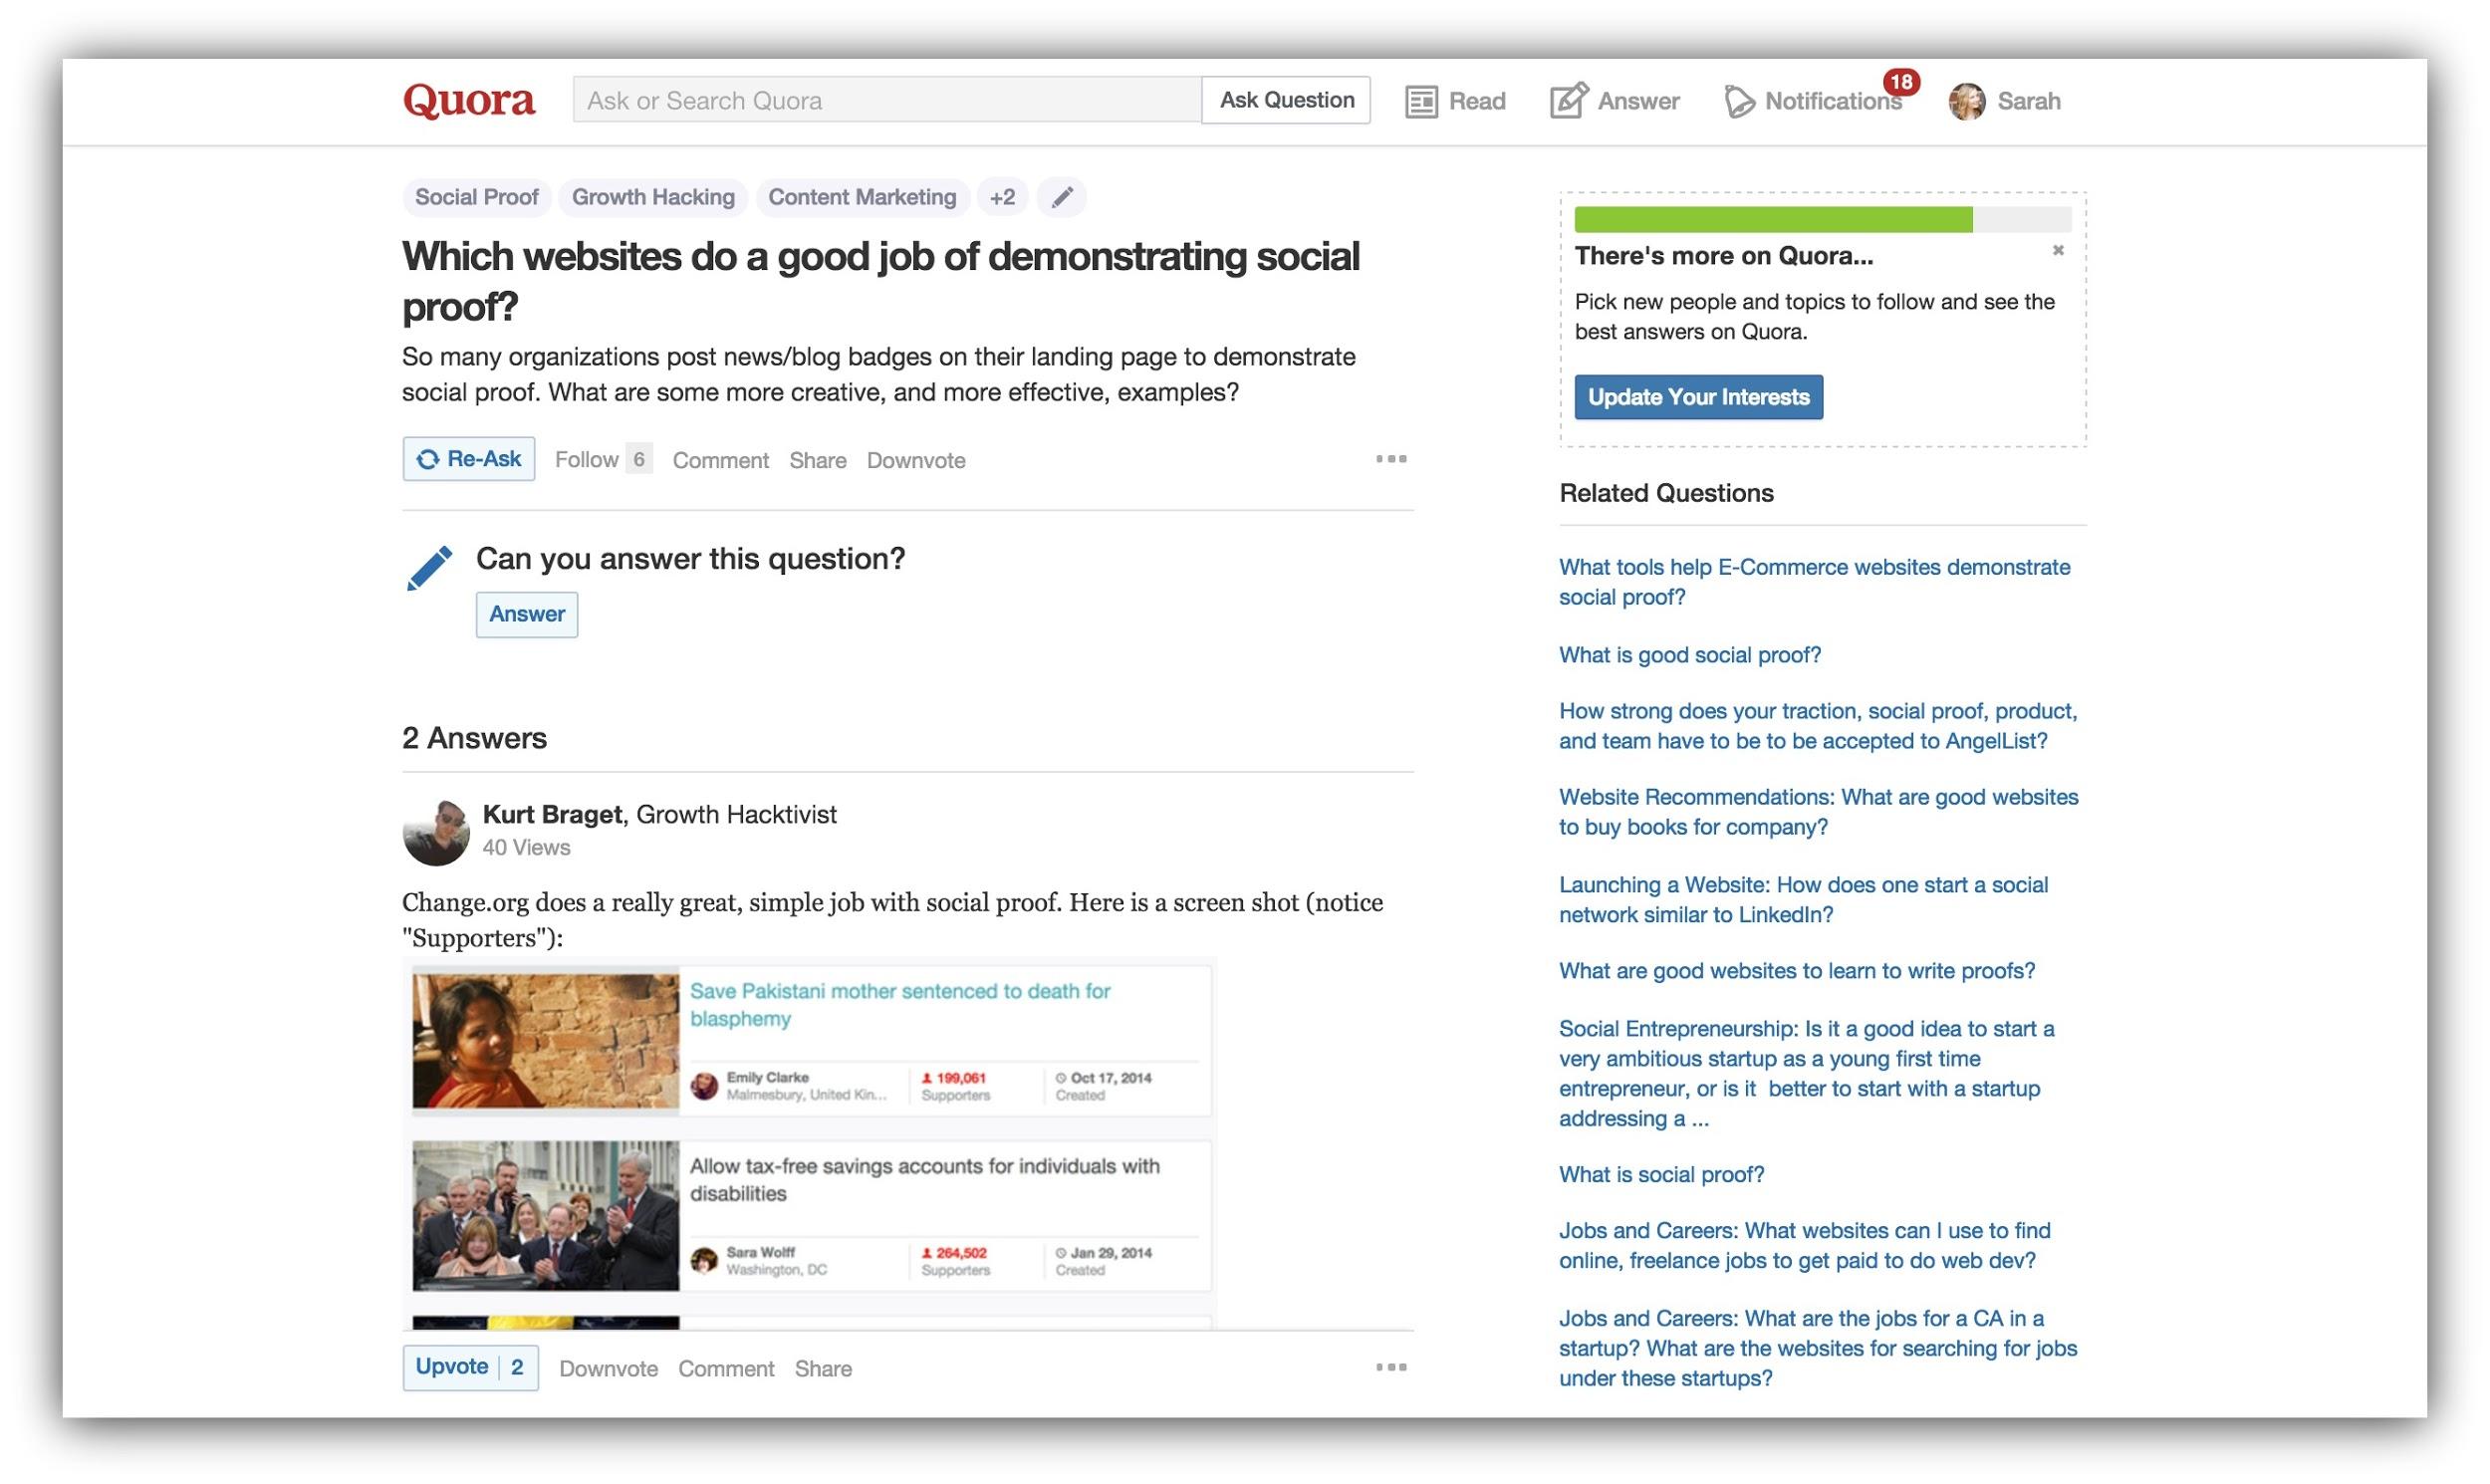Image resolution: width=2490 pixels, height=1484 pixels.
Task: Select the Growth Hacking topic tag
Action: pos(653,197)
